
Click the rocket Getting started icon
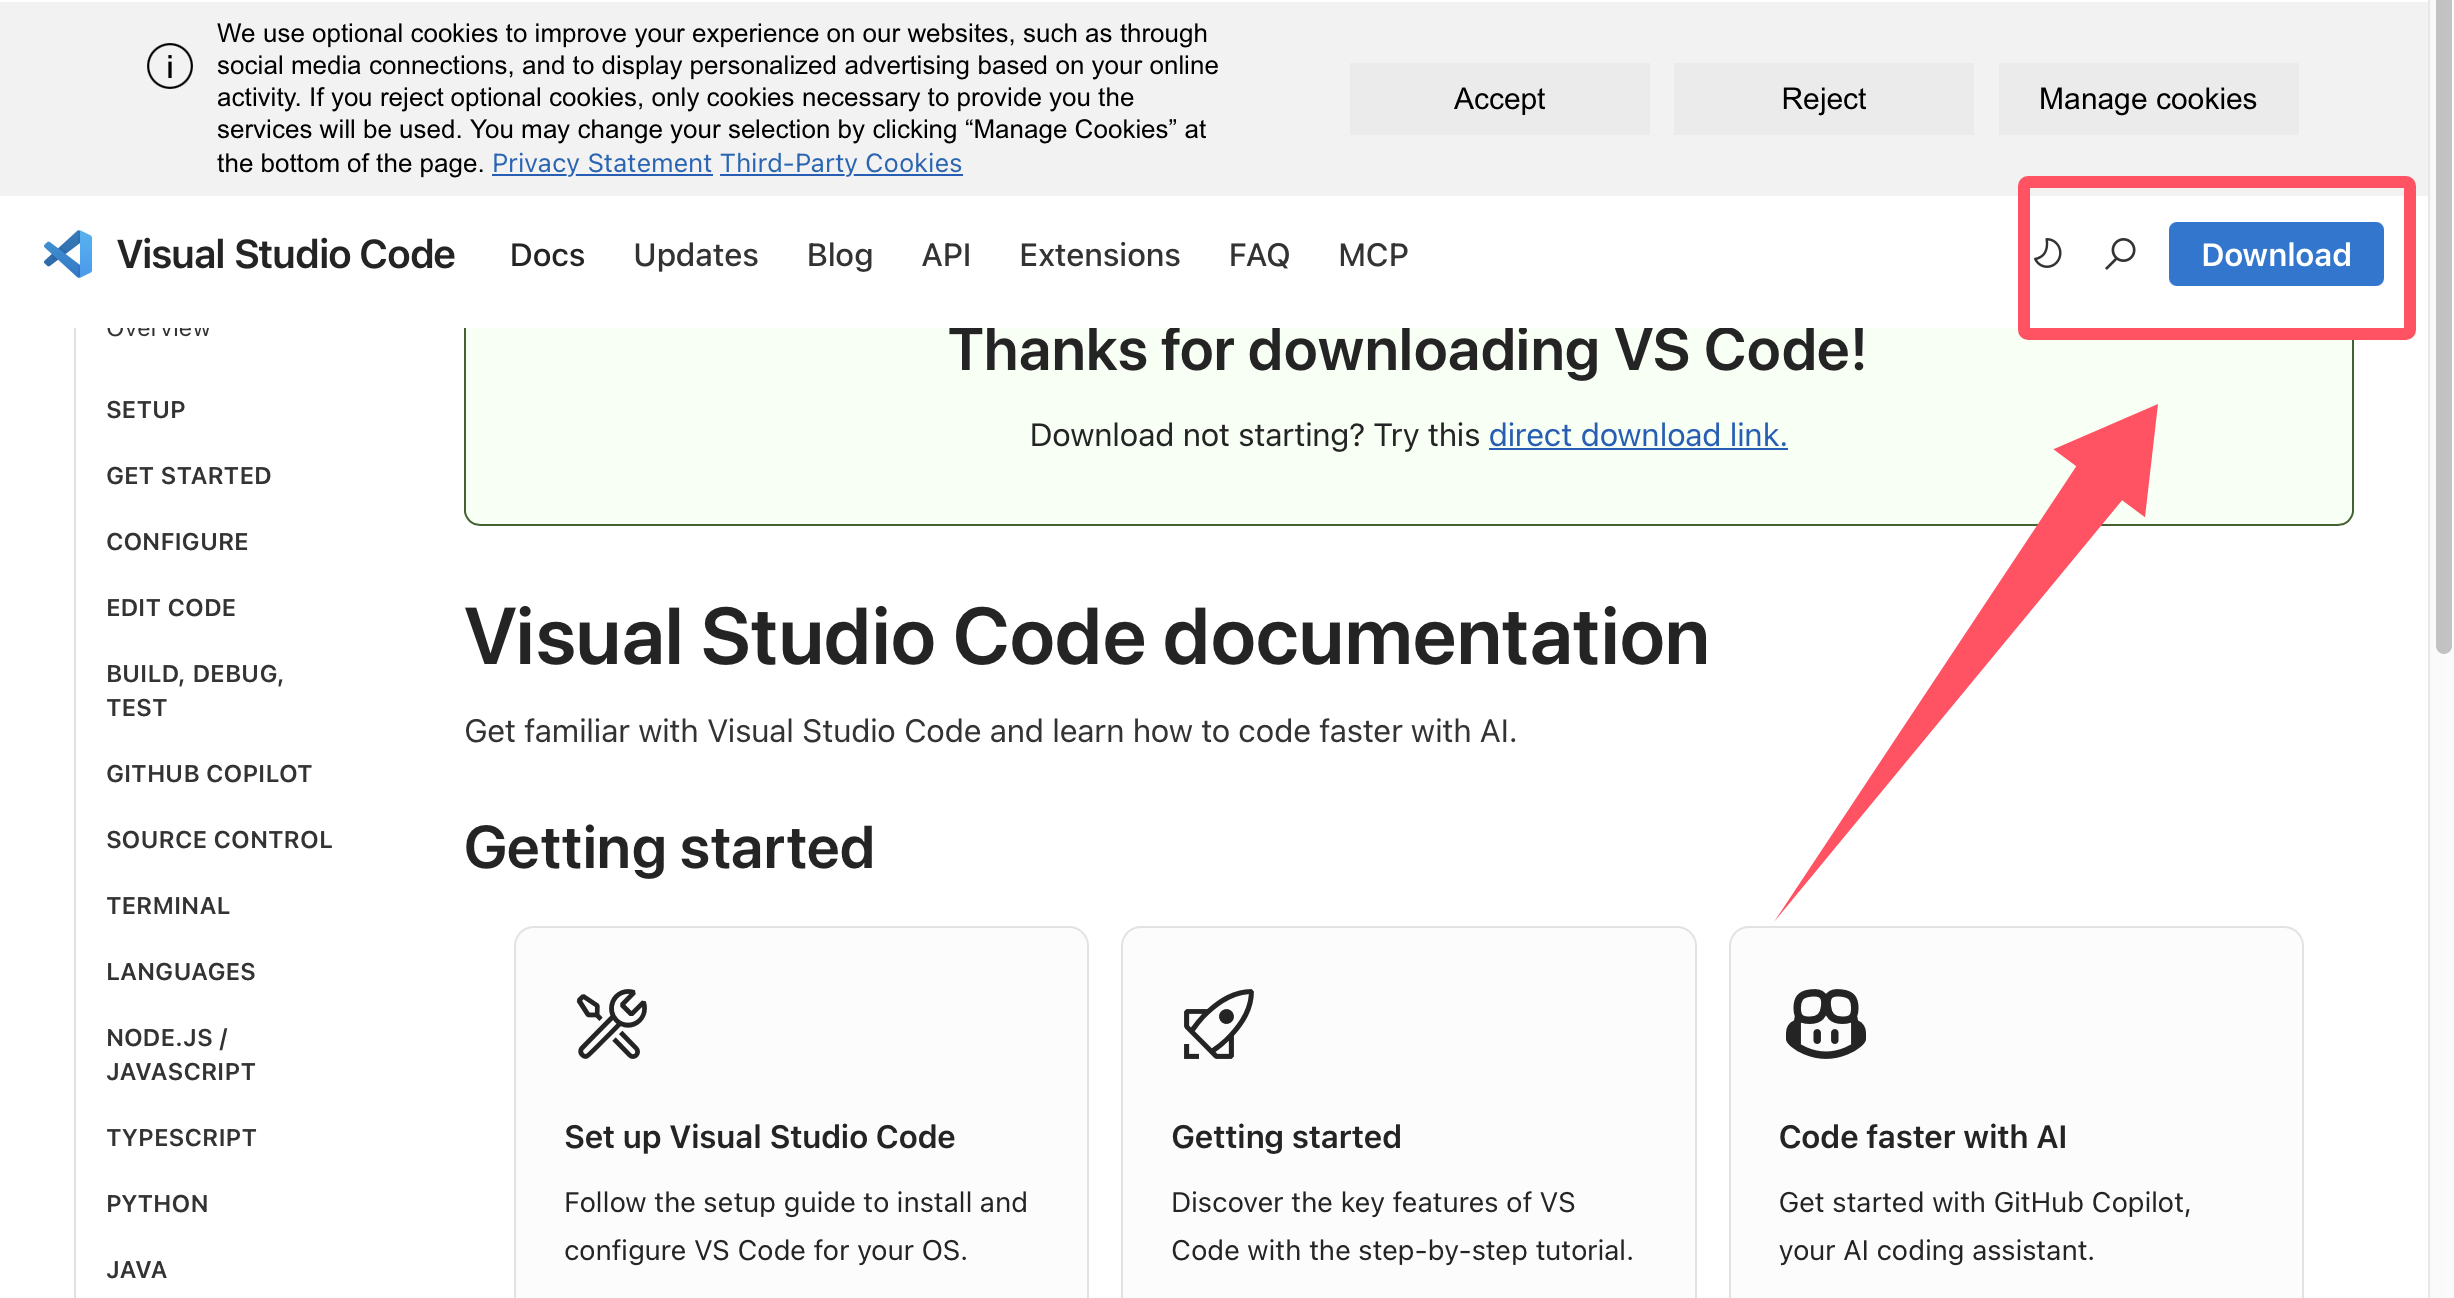1218,1023
